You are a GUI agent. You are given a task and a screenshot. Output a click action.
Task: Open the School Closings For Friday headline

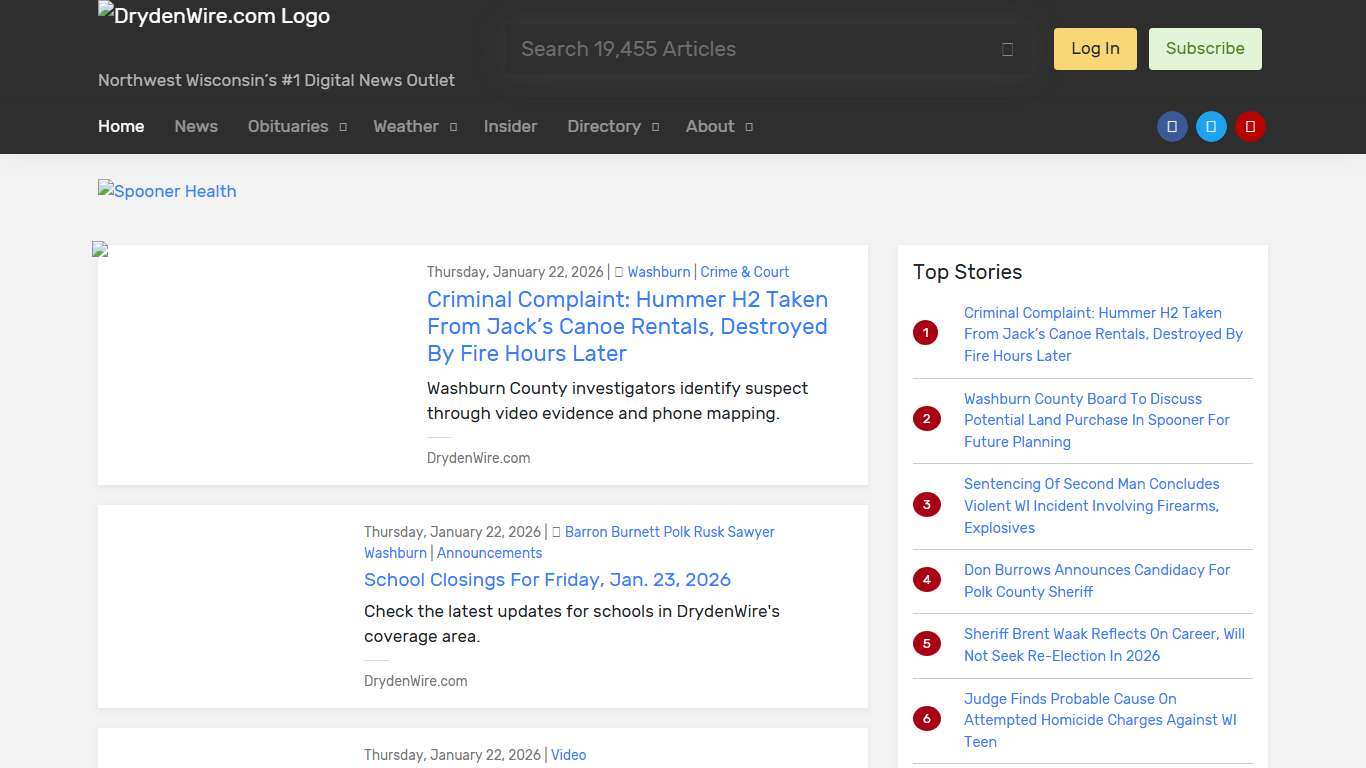pos(547,580)
